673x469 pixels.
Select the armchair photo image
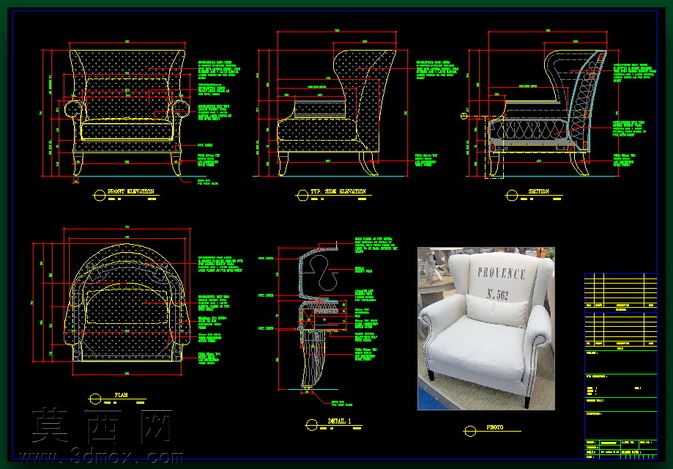tap(486, 329)
